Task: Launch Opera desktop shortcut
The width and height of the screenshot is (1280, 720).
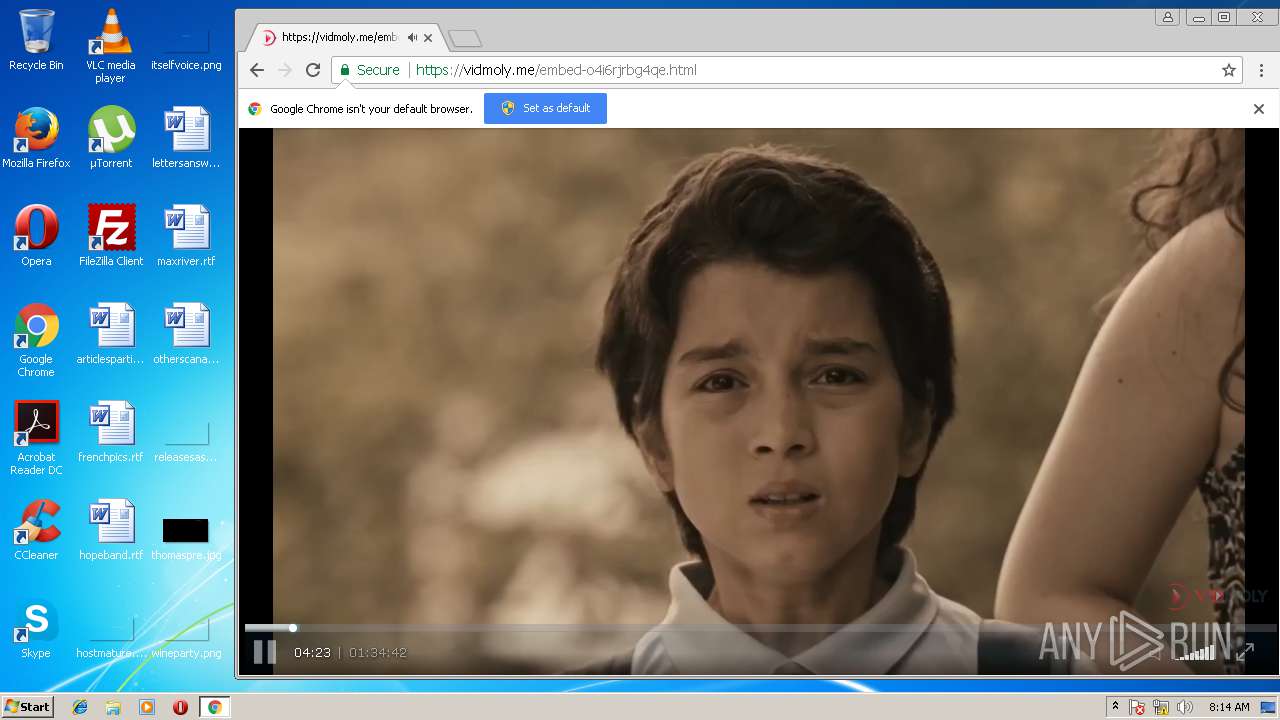Action: click(x=36, y=236)
